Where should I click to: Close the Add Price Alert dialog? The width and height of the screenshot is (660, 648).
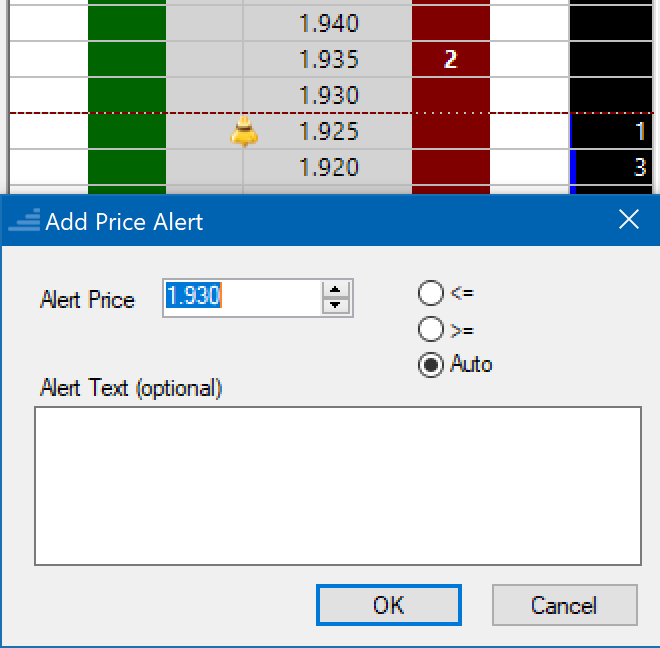pyautogui.click(x=628, y=220)
